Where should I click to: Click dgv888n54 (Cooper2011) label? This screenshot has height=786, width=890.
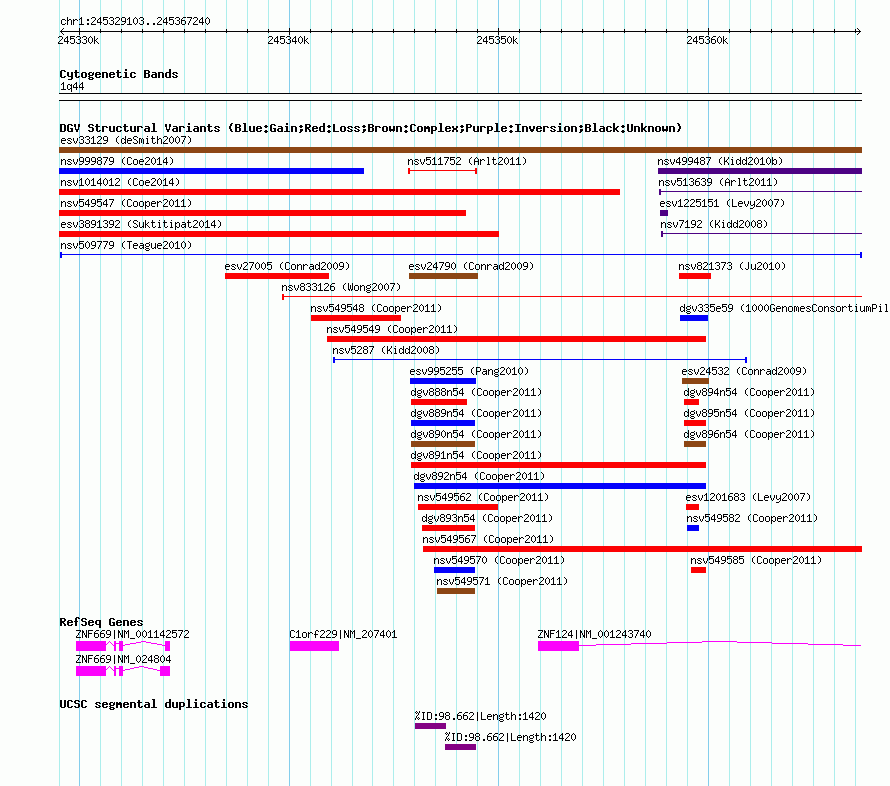click(476, 392)
